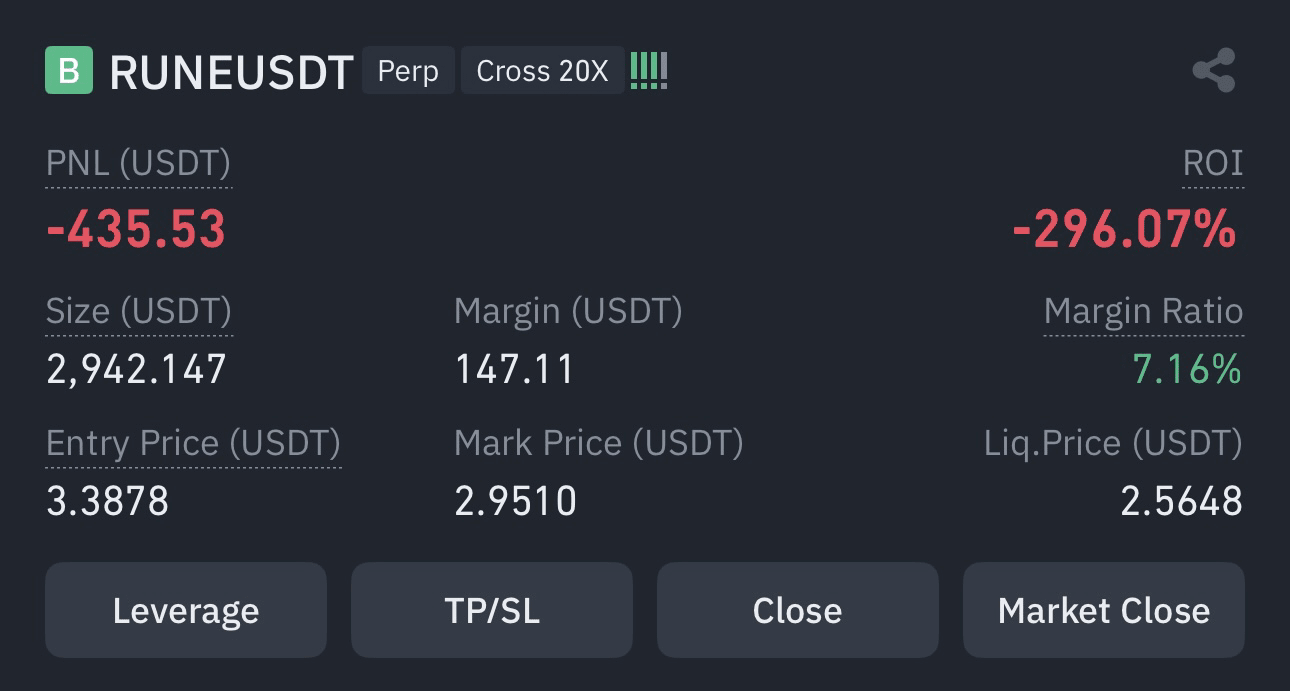Open the RUNEUSDT symbol title
The width and height of the screenshot is (1290, 691).
(231, 72)
